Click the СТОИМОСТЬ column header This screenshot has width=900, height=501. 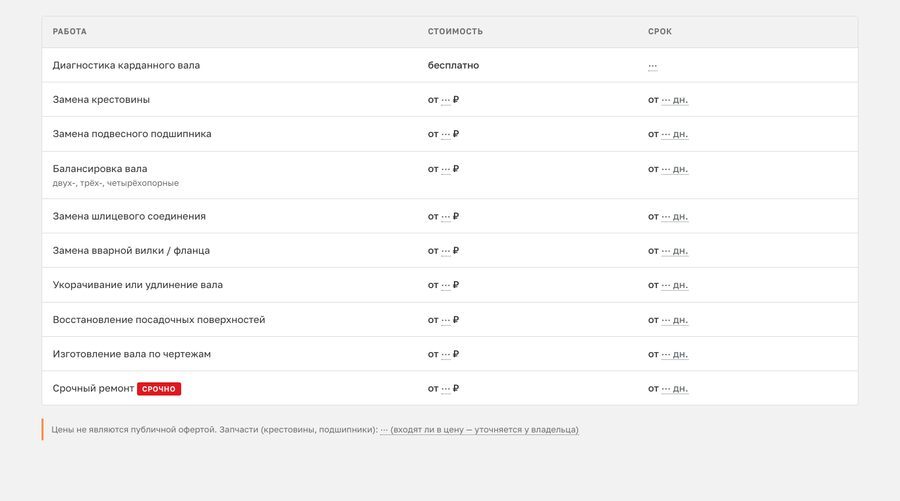click(455, 32)
